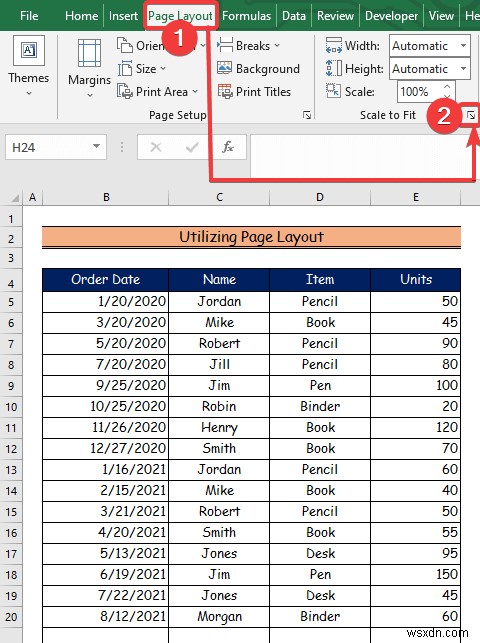480x643 pixels.
Task: Expand the Print Area dropdown chevron
Action: point(195,91)
